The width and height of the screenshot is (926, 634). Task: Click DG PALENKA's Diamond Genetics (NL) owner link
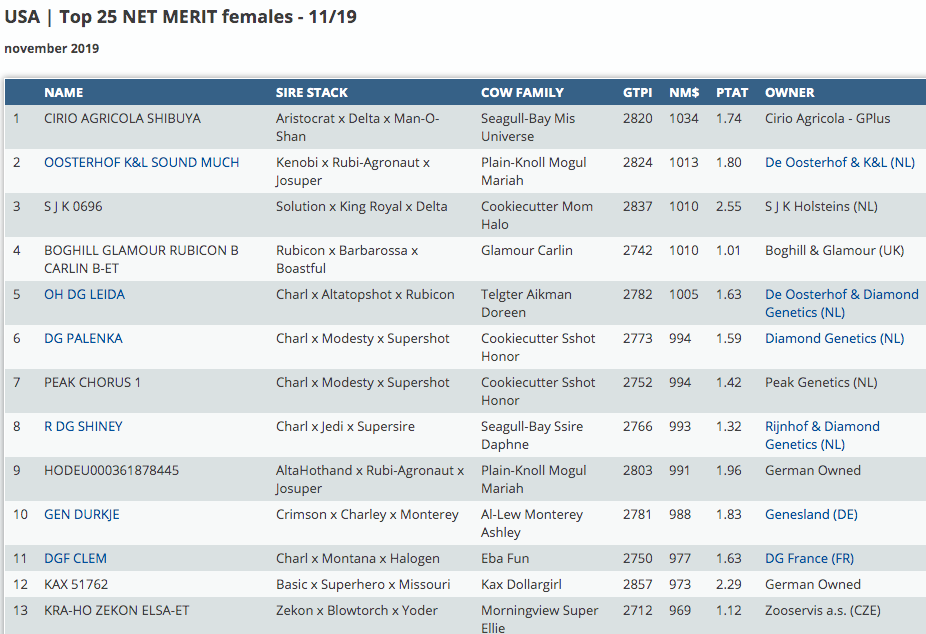(834, 338)
